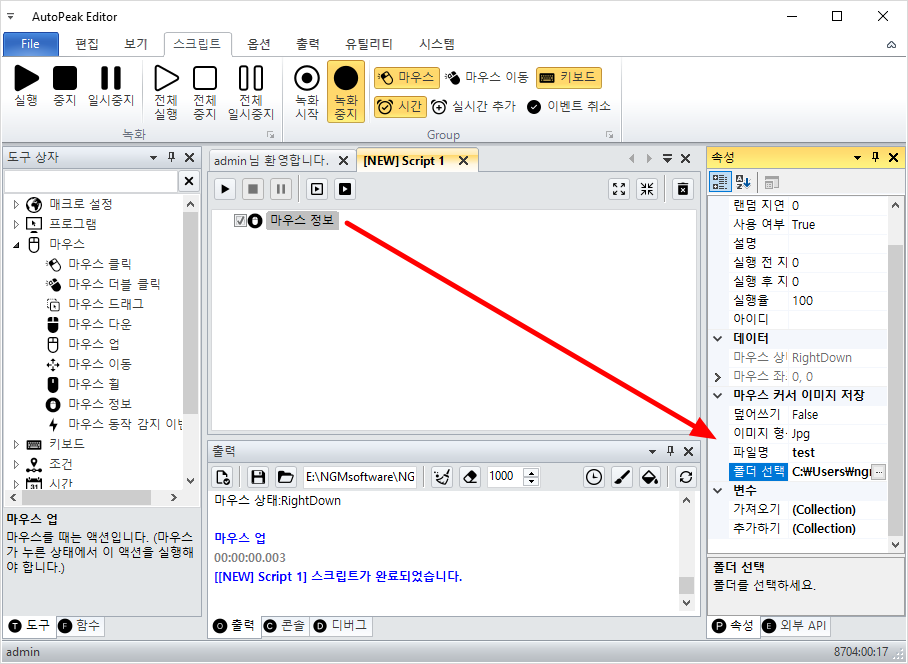
Task: Switch to 콘솔 bottom tab
Action: tap(285, 626)
